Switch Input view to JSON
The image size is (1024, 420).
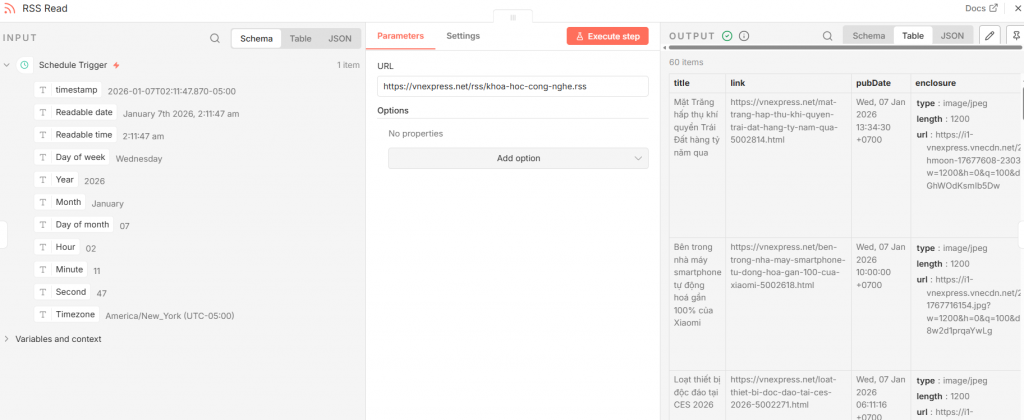[x=340, y=38]
